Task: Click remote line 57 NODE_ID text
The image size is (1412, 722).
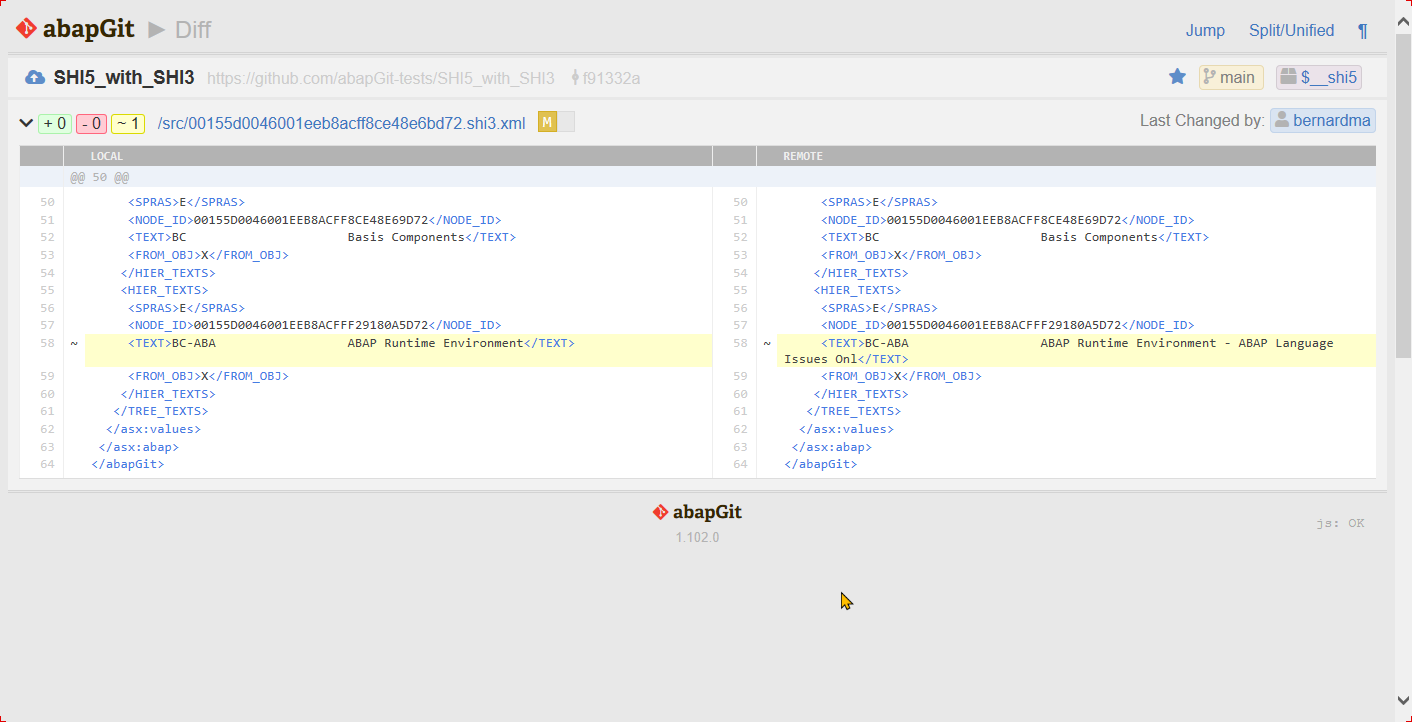Action: click(1007, 325)
